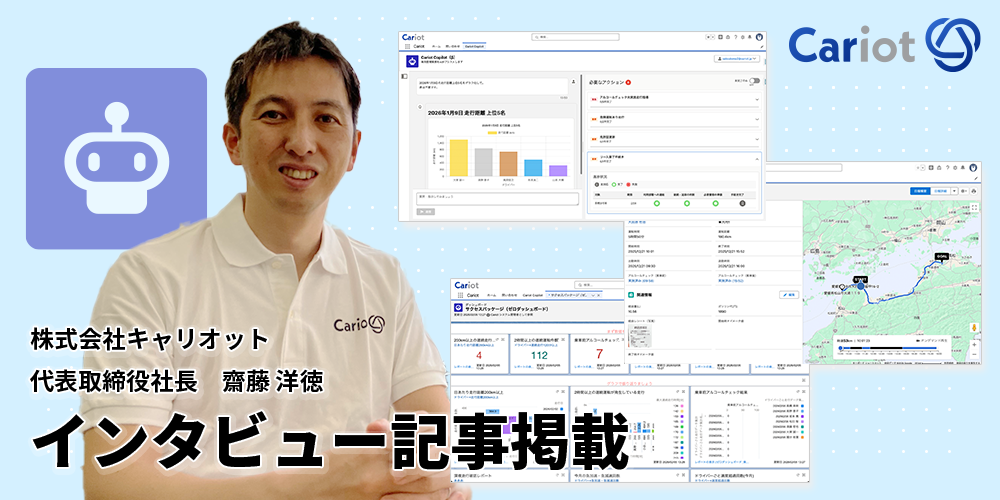Open the left アルコールチェック result link

642,281
